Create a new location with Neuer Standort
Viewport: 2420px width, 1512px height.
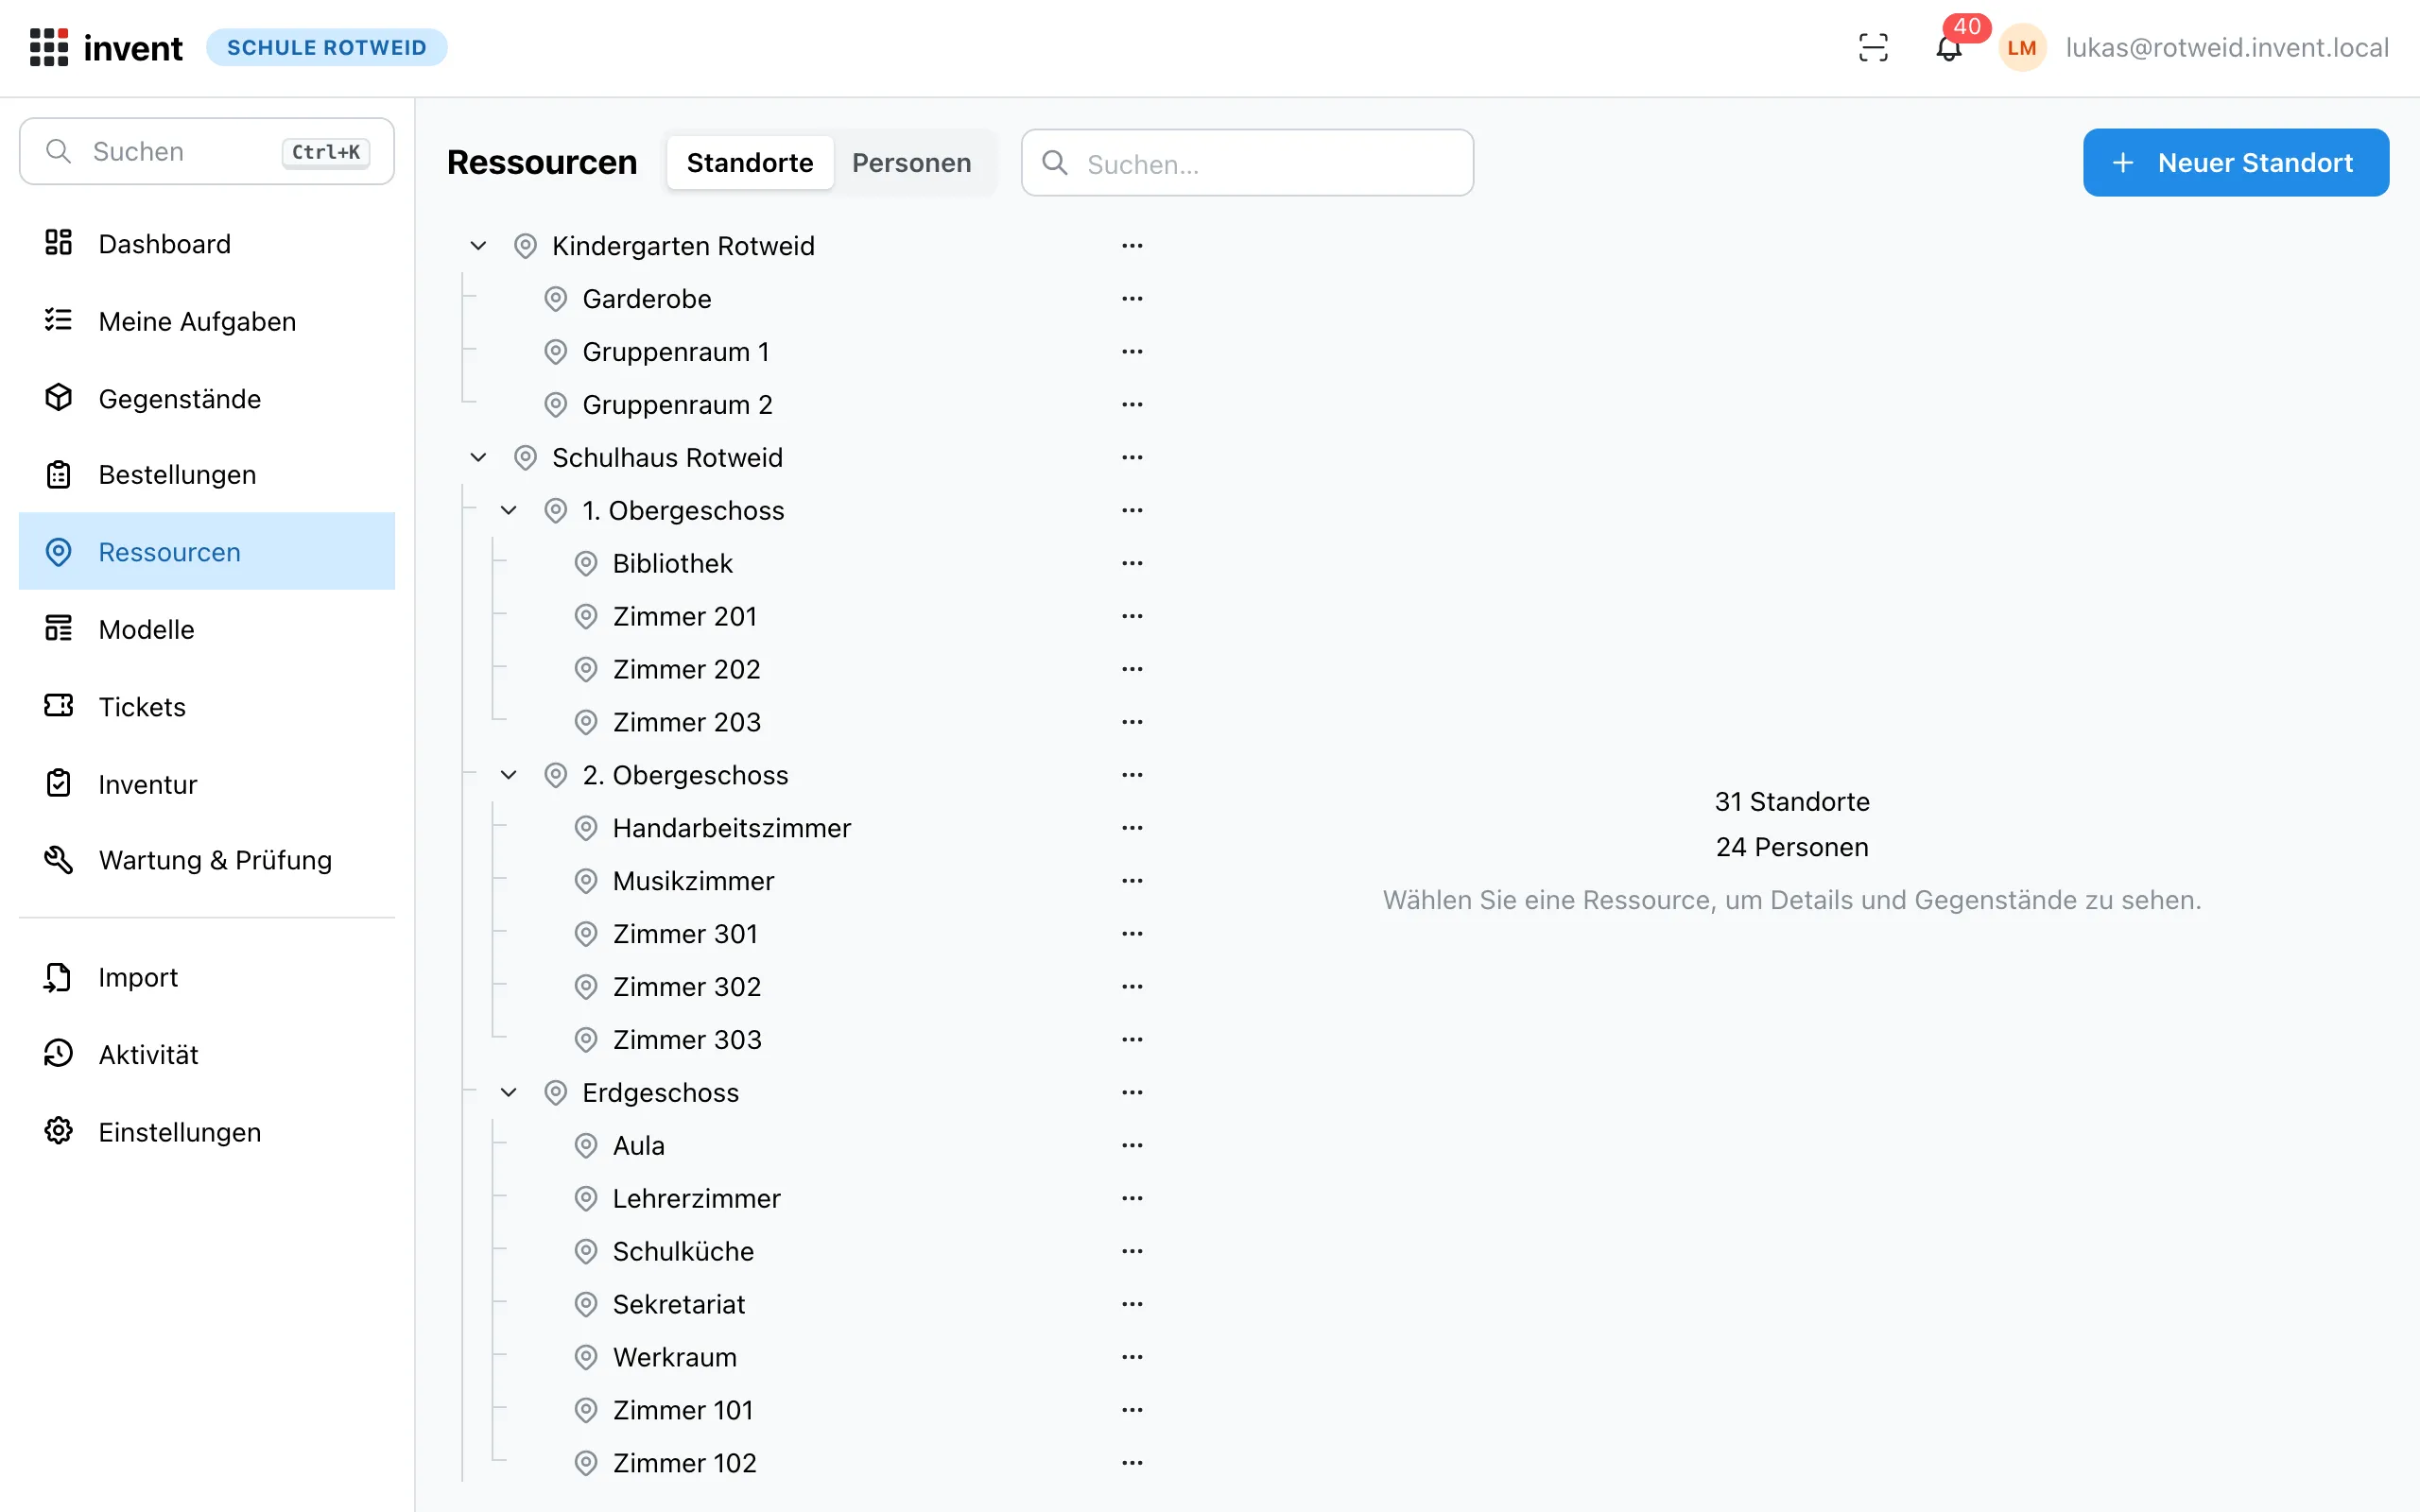pos(2235,163)
